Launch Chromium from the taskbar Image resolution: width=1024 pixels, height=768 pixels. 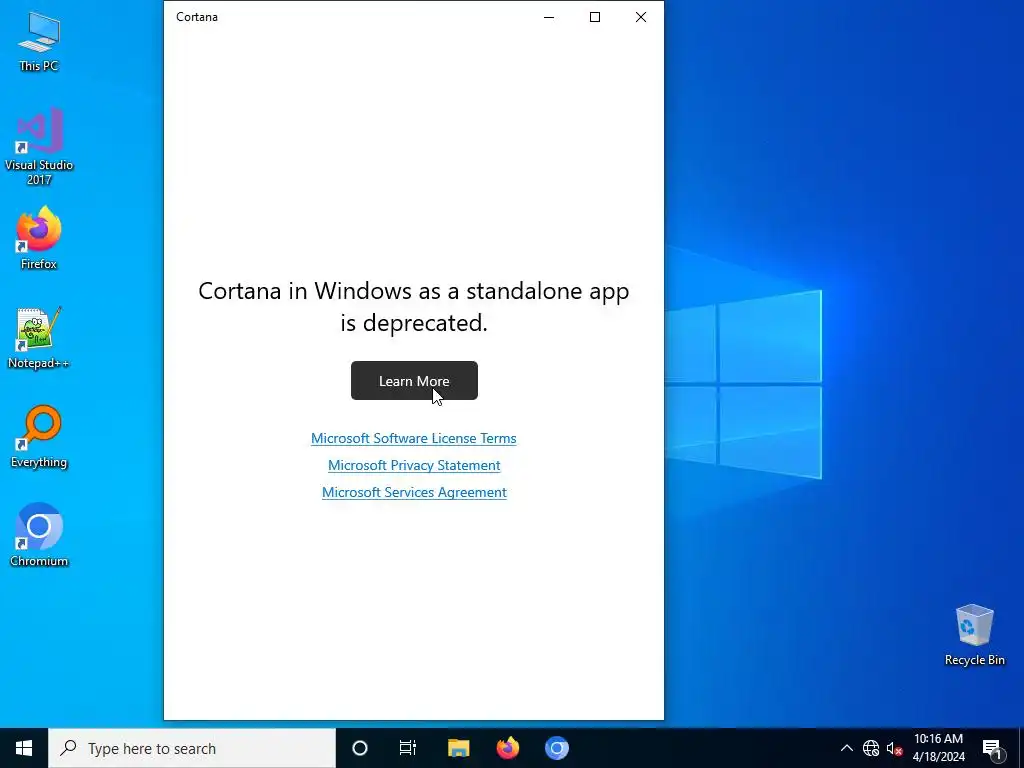pos(556,748)
